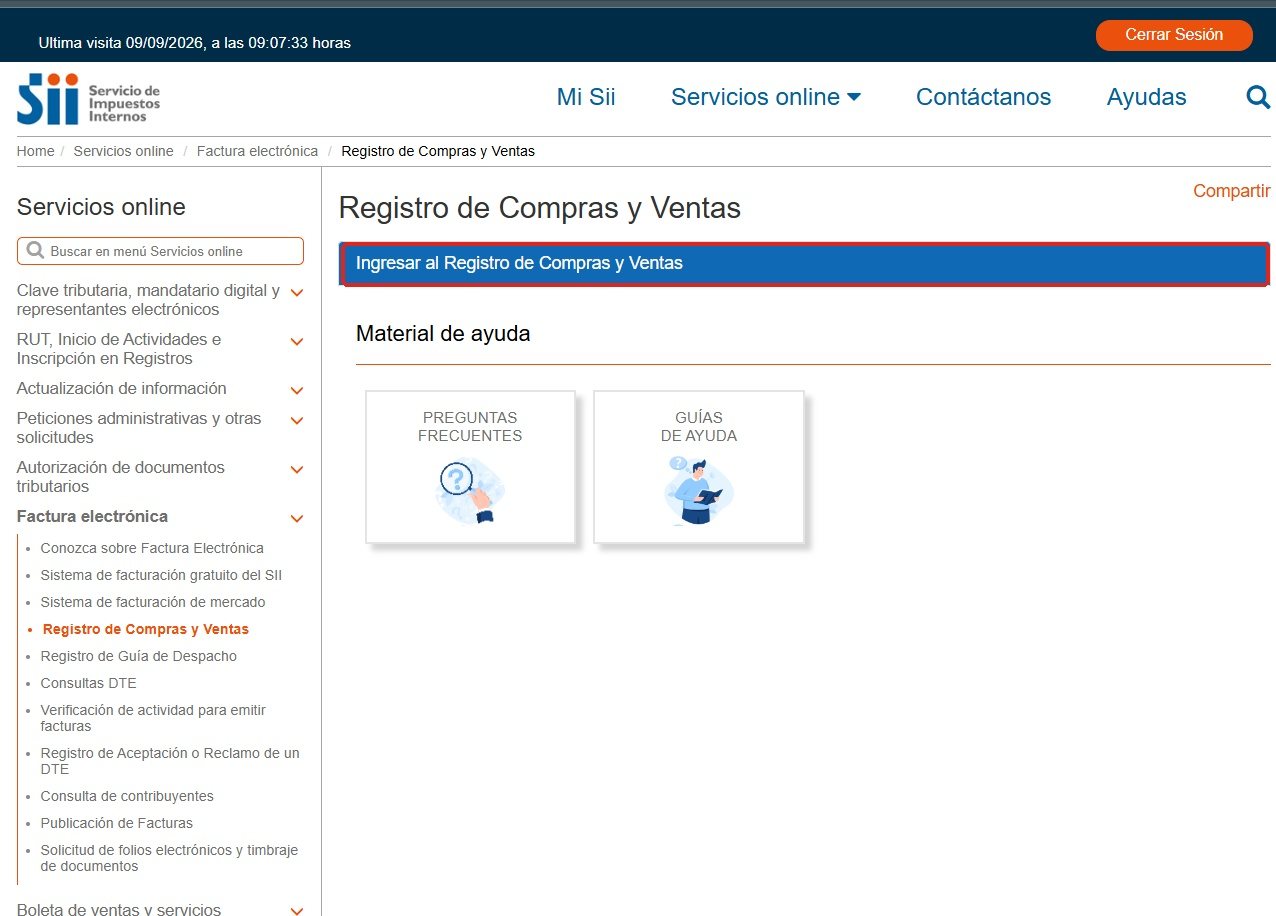Focus the Buscar en menú Servicios online field
This screenshot has height=916, width=1276.
click(160, 251)
